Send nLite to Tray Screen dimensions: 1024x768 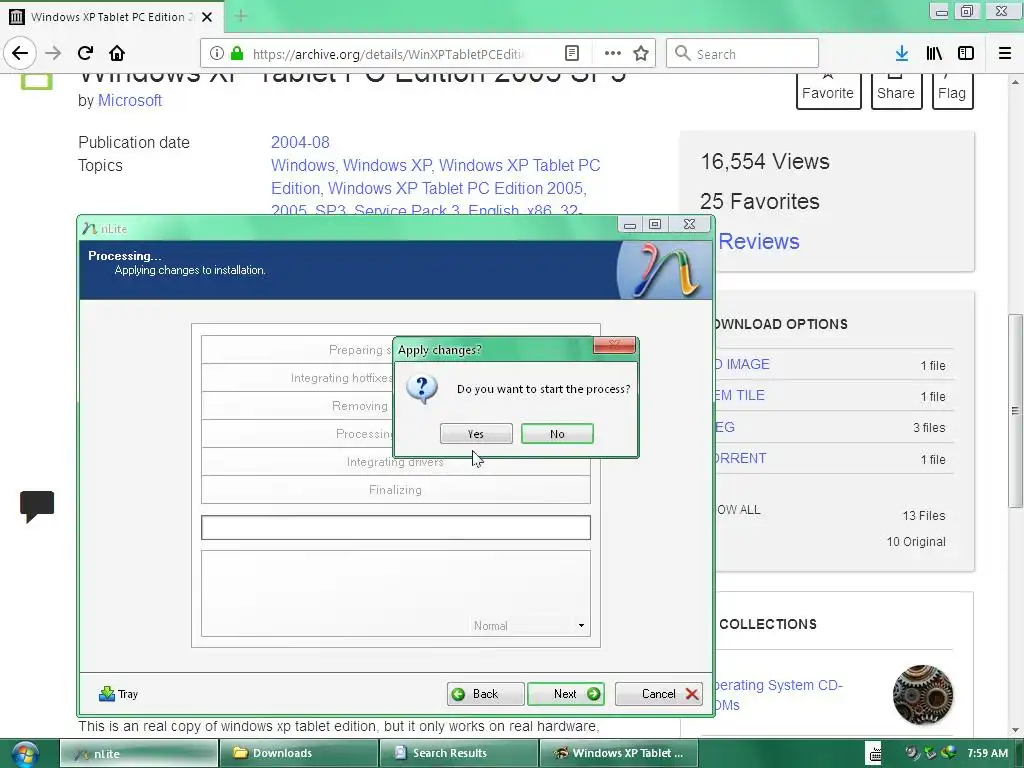[x=118, y=694]
